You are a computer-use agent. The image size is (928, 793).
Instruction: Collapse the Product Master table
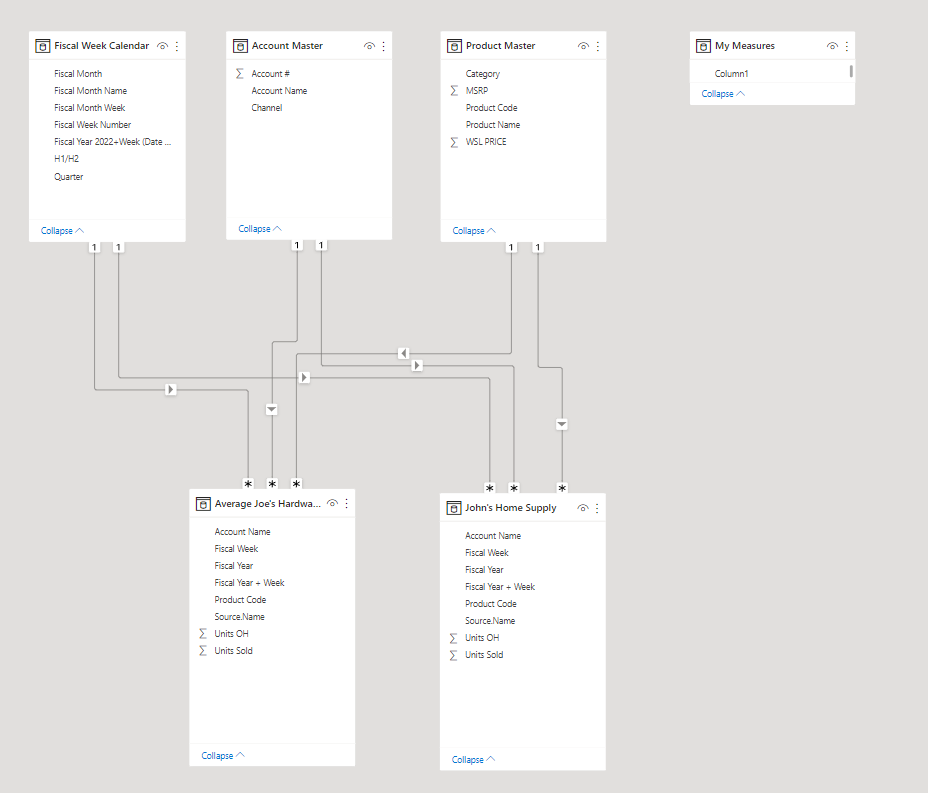(474, 231)
